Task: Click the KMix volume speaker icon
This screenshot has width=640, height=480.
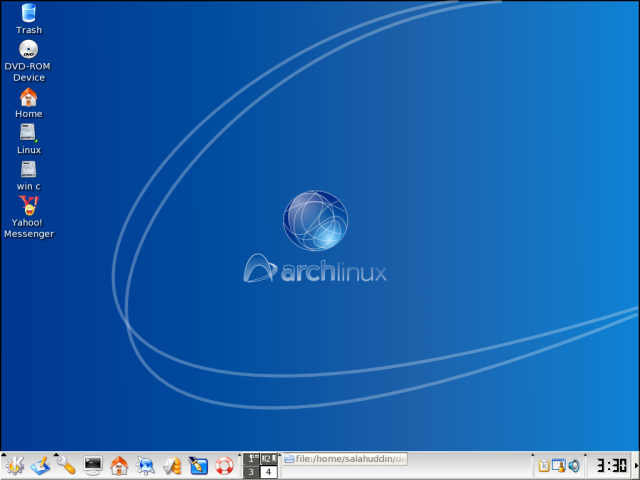Action: point(574,466)
